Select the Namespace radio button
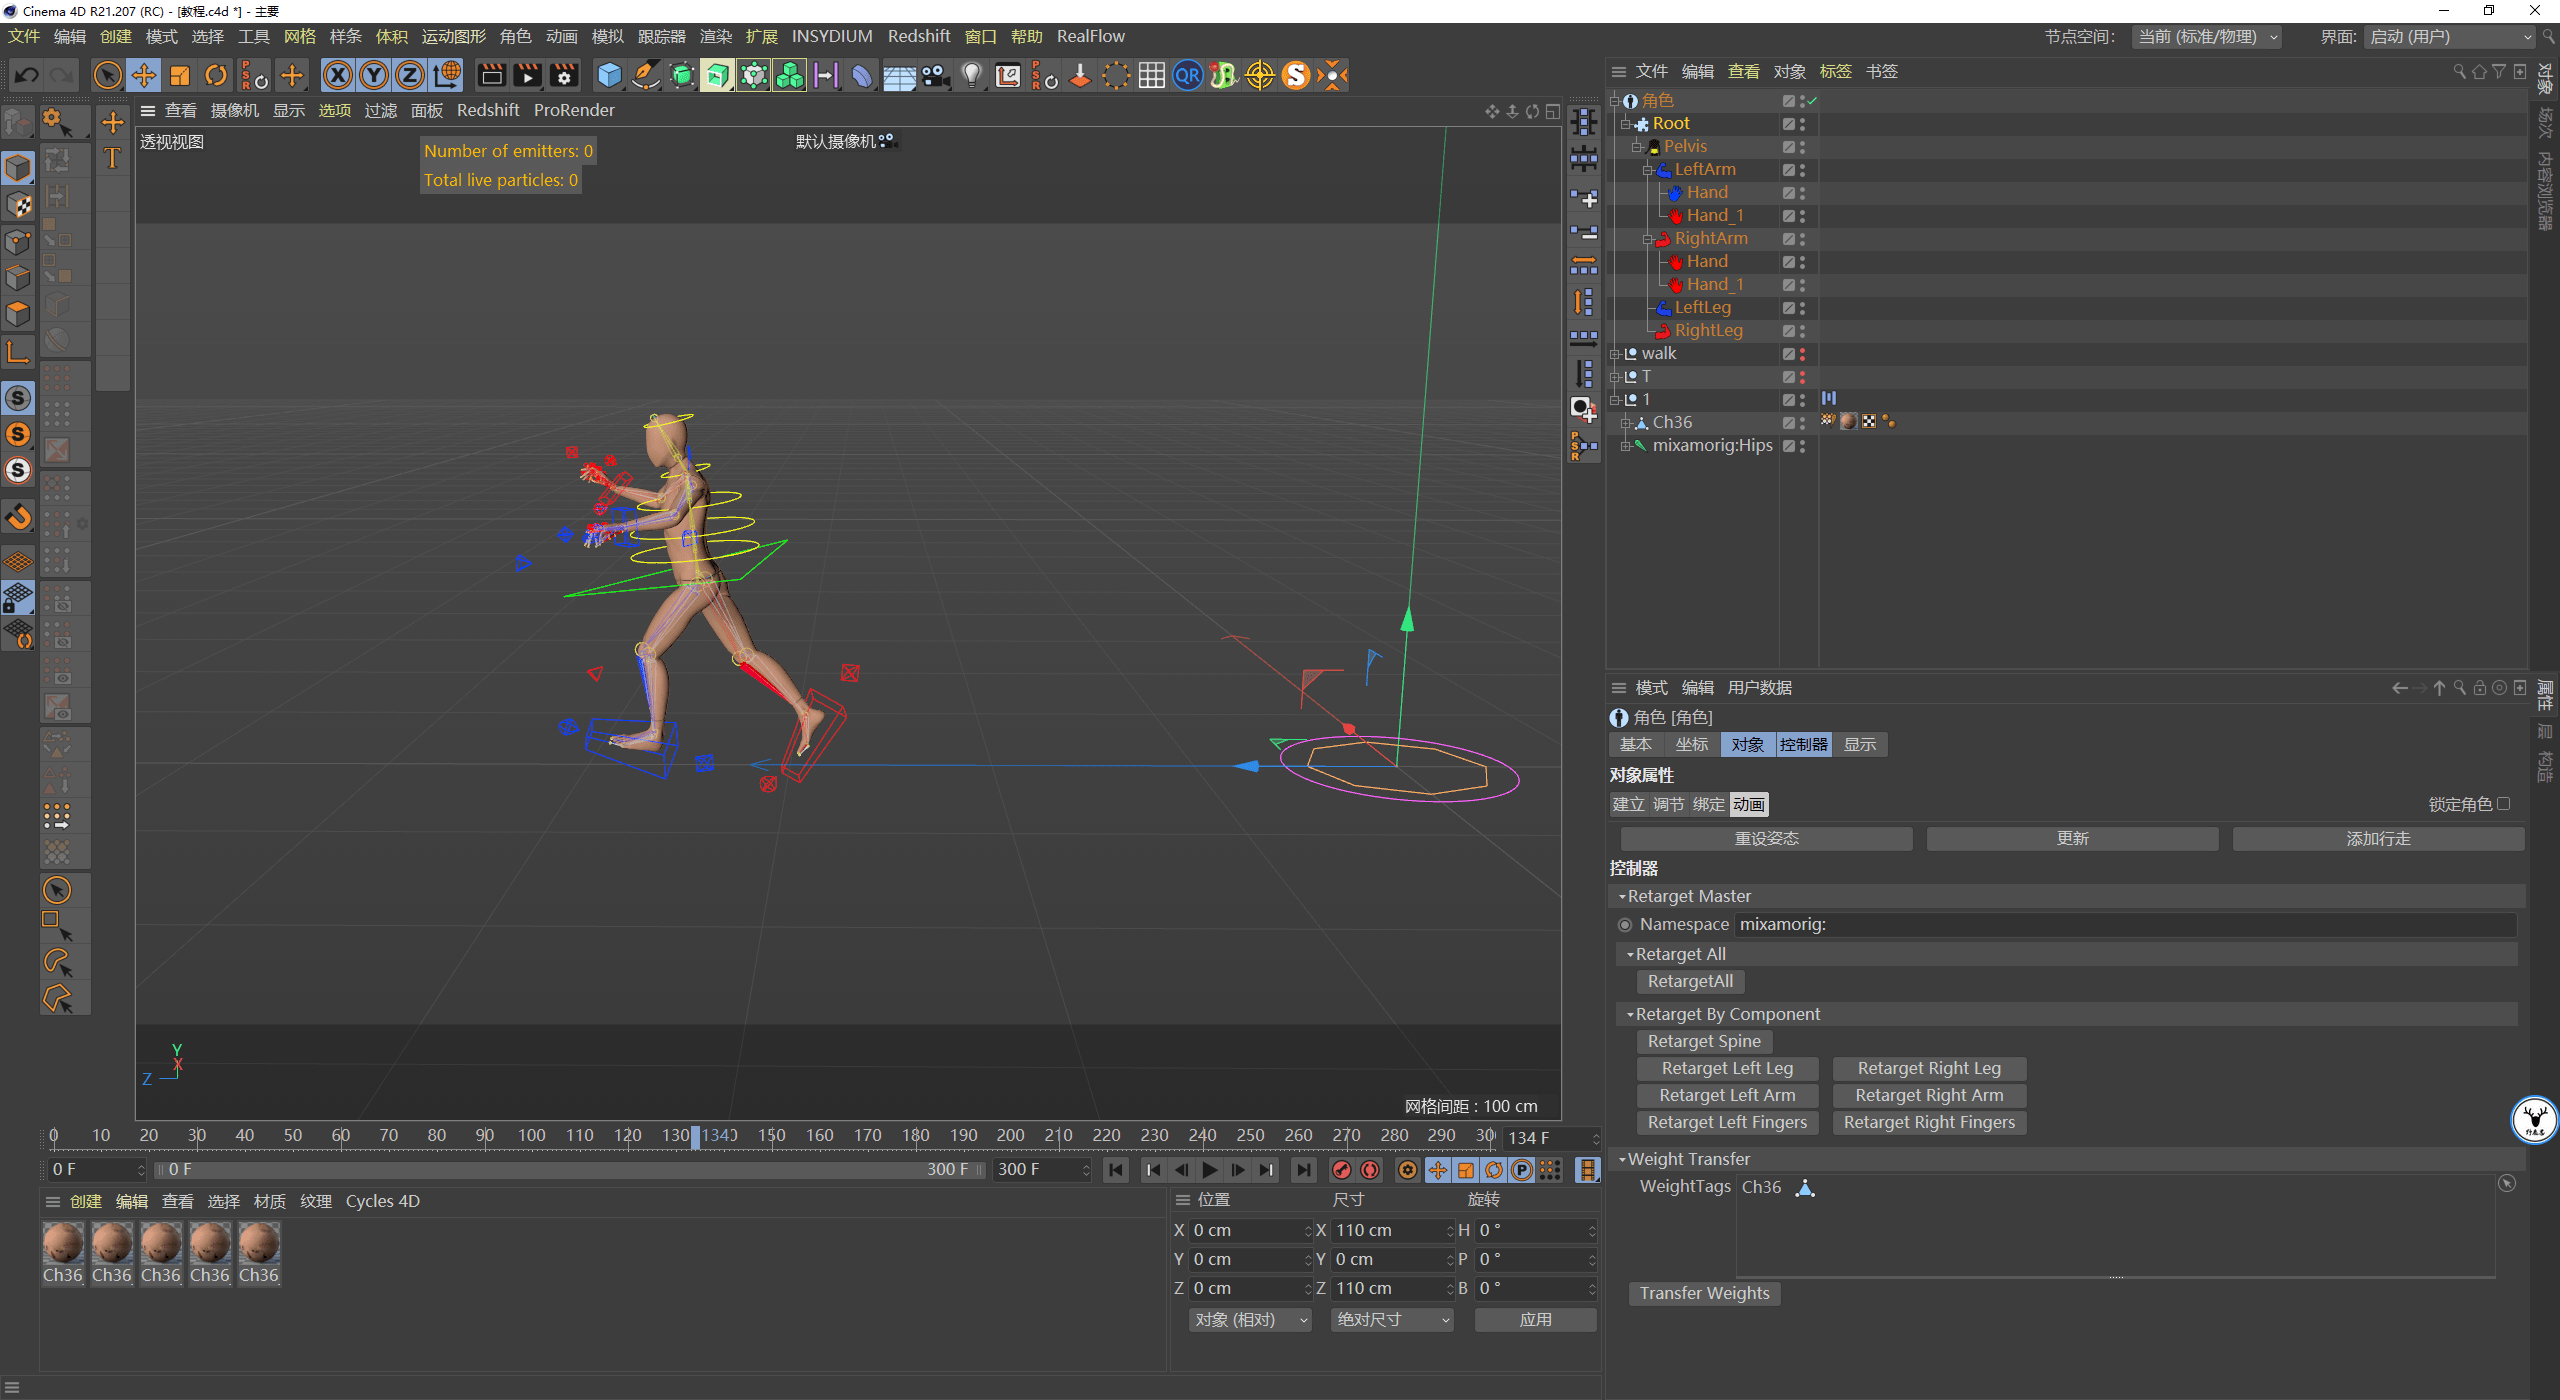Image resolution: width=2560 pixels, height=1400 pixels. 1625,925
